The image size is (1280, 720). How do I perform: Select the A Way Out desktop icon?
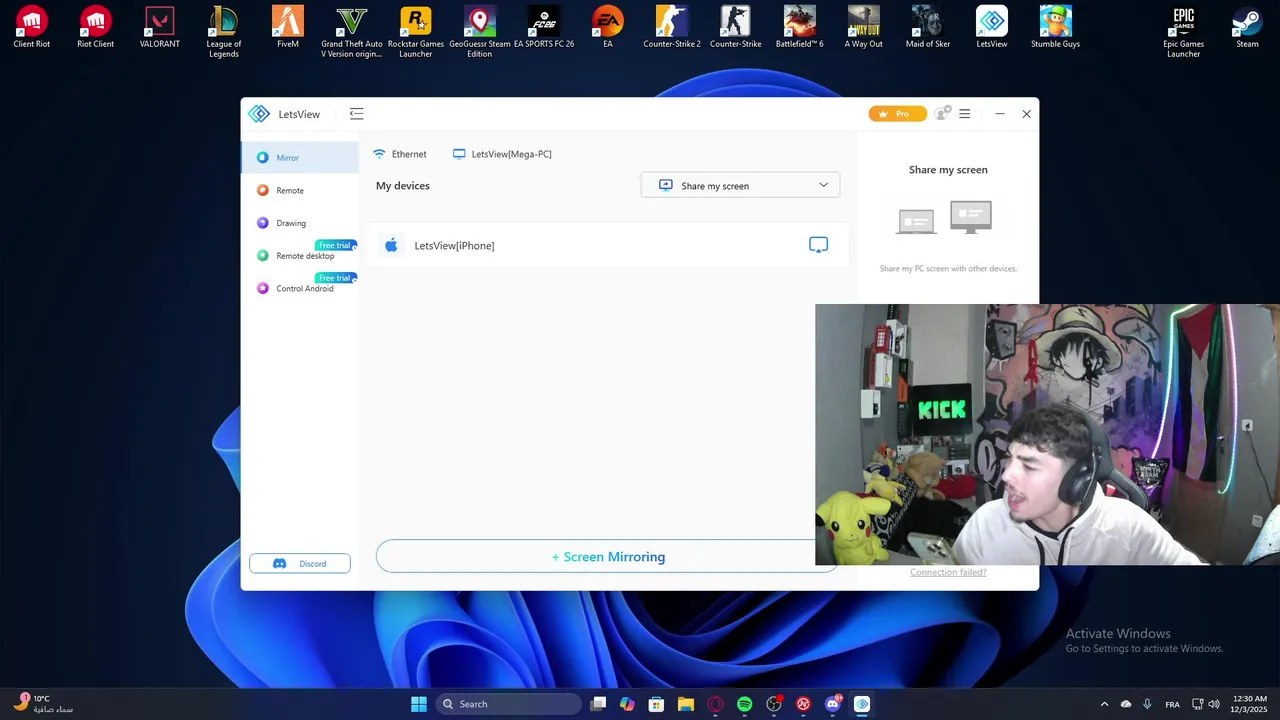864,28
